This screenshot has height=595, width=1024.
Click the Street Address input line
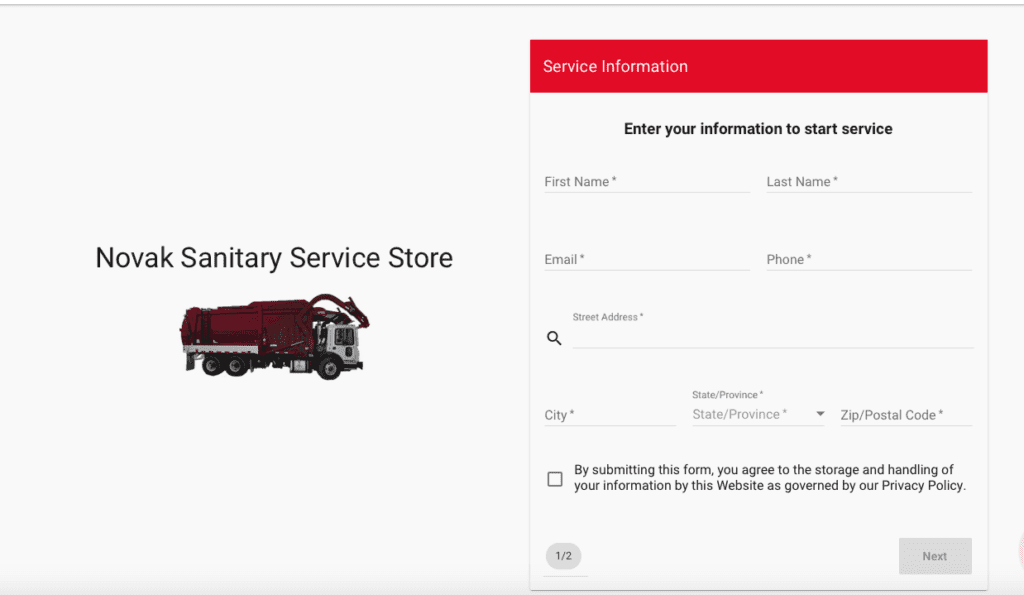pyautogui.click(x=772, y=337)
